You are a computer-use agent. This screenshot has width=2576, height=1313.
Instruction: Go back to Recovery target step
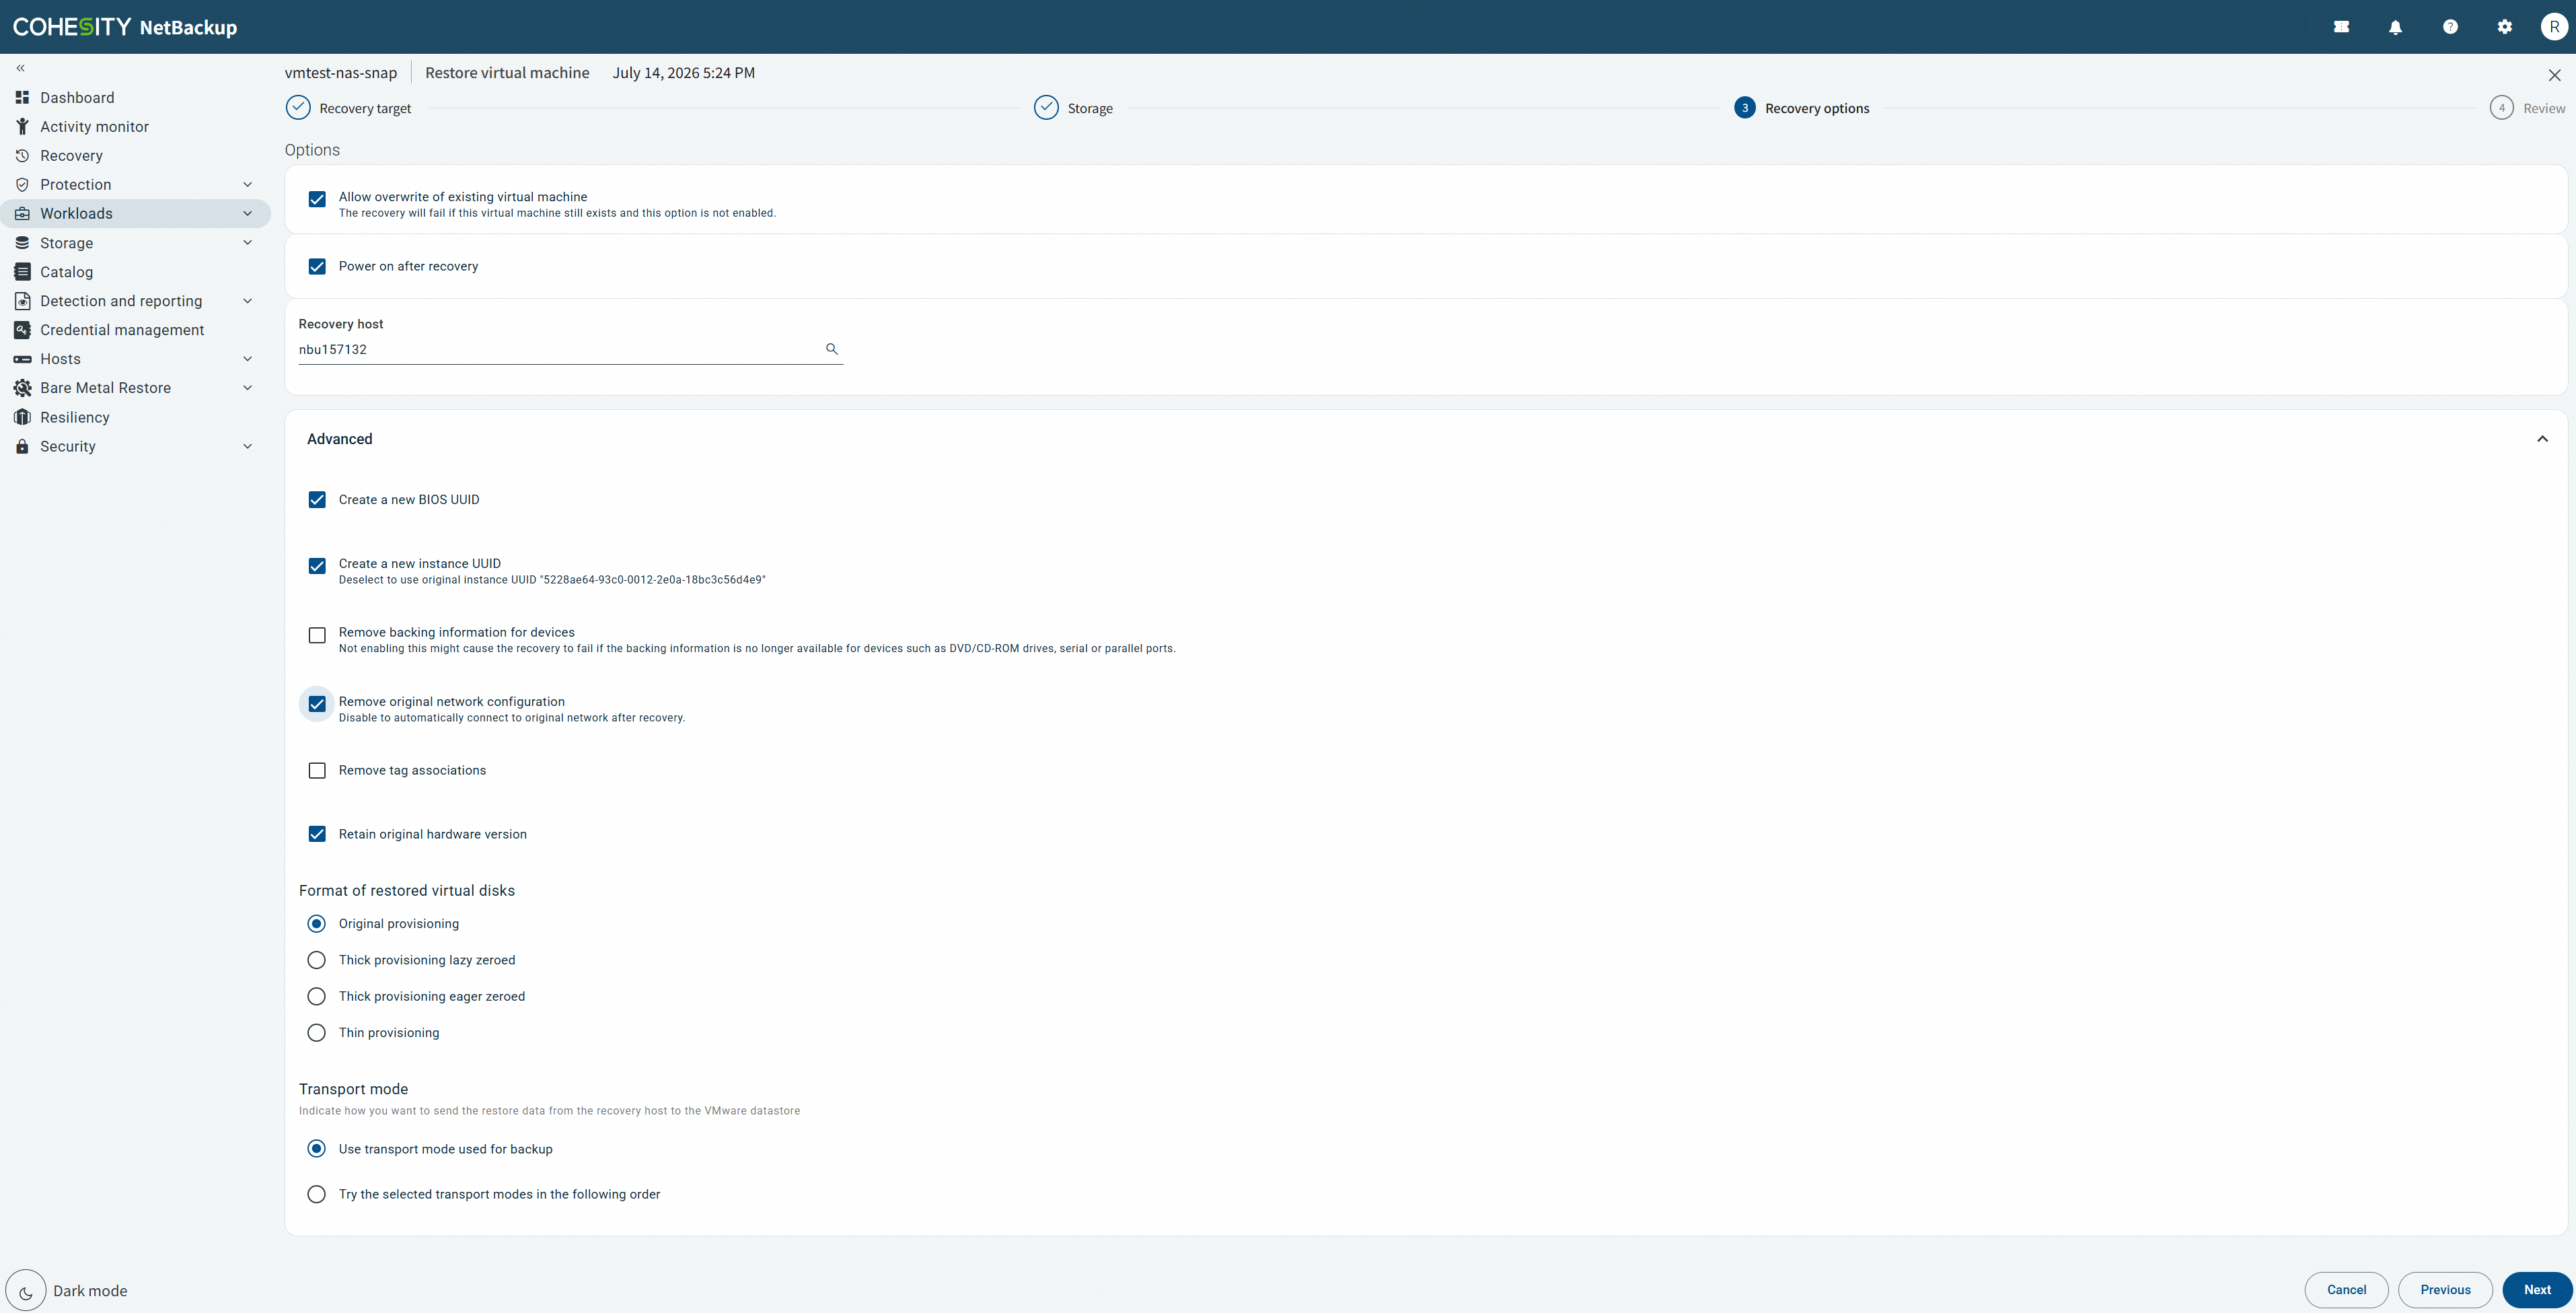click(348, 108)
